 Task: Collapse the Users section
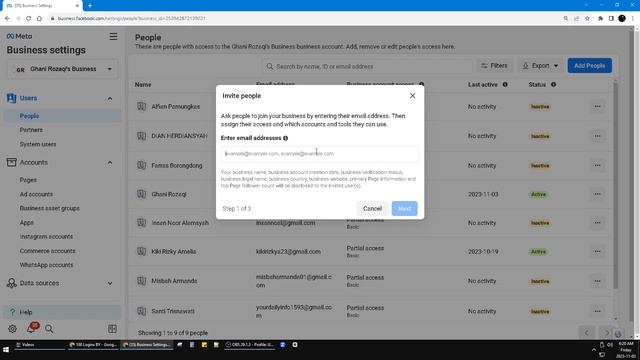(110, 98)
